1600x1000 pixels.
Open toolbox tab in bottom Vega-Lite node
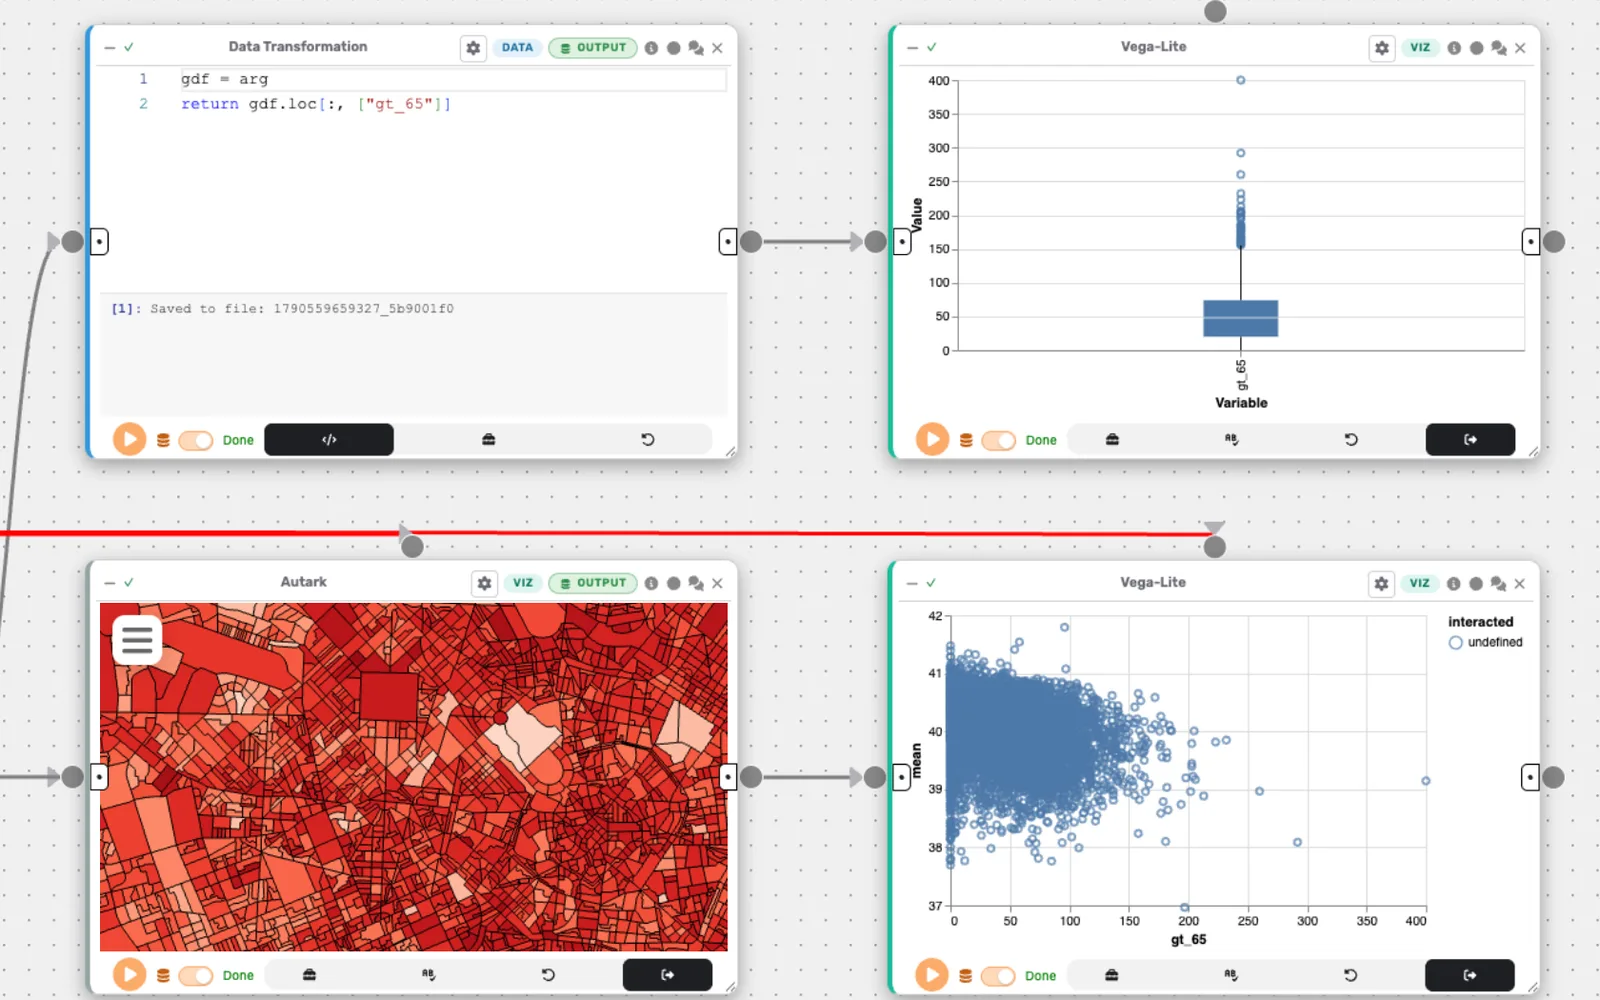tap(1111, 975)
